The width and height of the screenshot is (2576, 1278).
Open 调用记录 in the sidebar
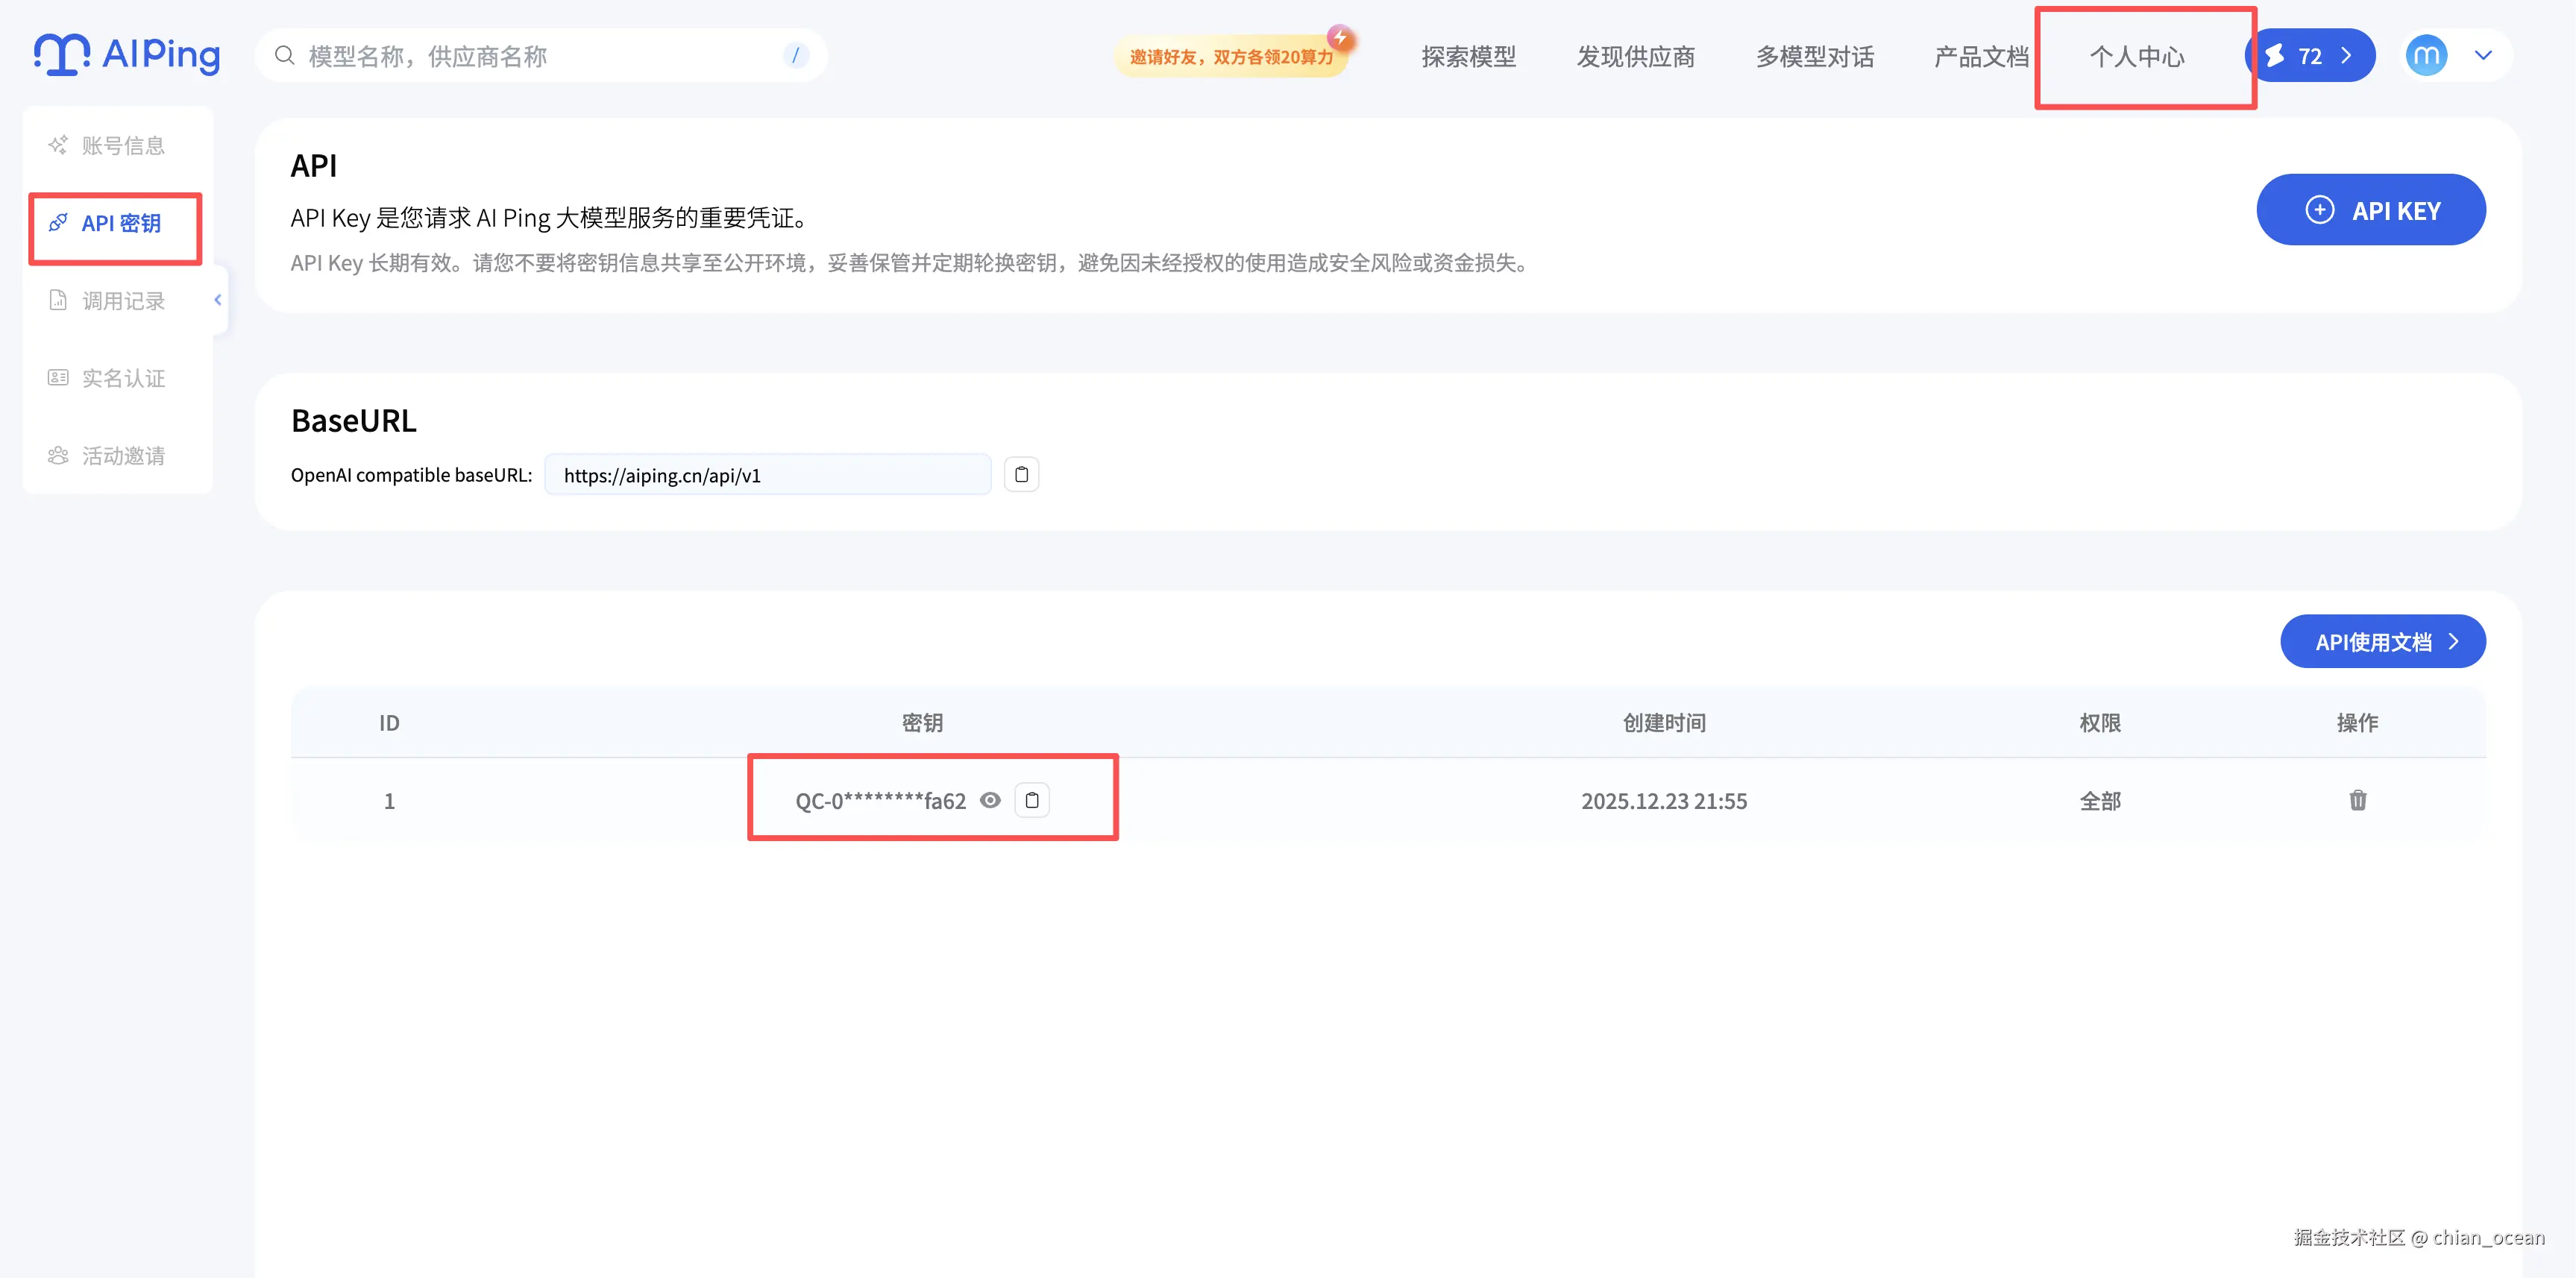tap(122, 300)
